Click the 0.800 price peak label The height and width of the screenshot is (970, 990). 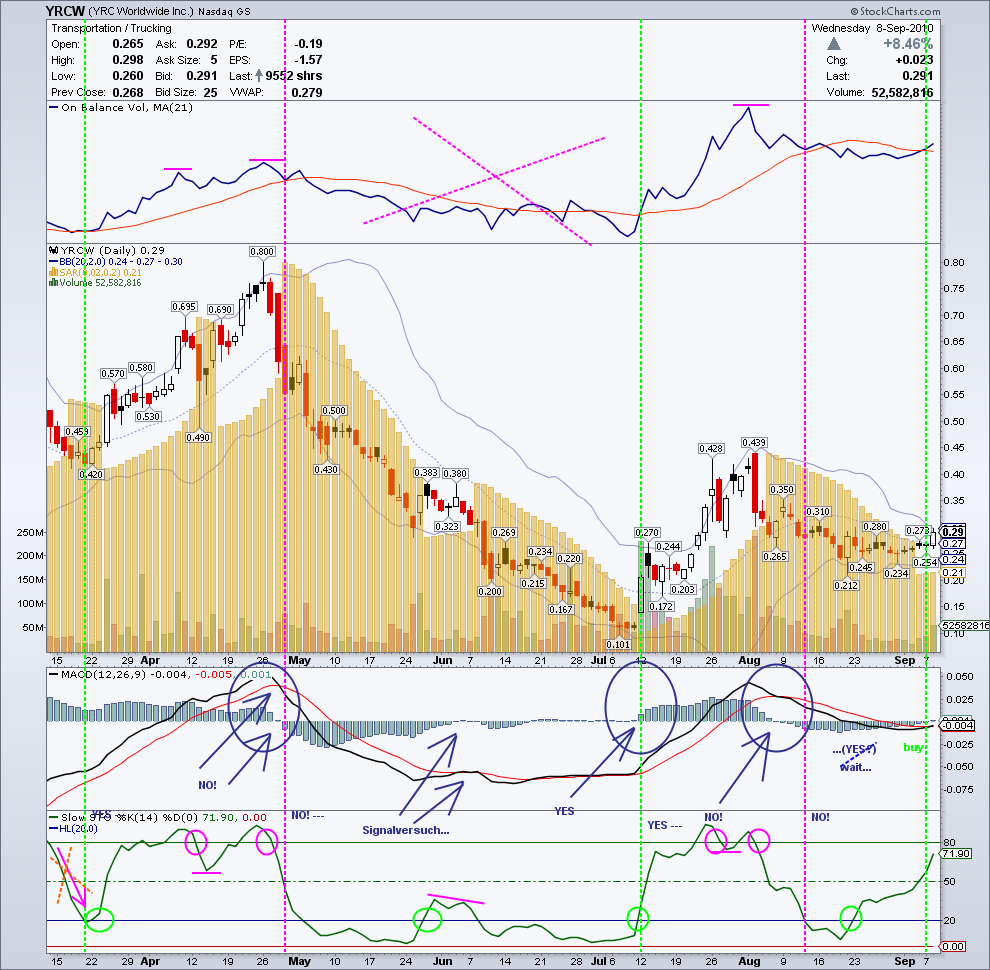[x=262, y=251]
